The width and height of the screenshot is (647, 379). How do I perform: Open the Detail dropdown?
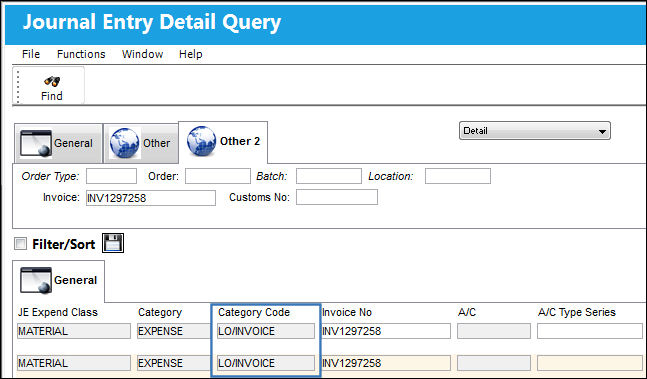point(535,131)
